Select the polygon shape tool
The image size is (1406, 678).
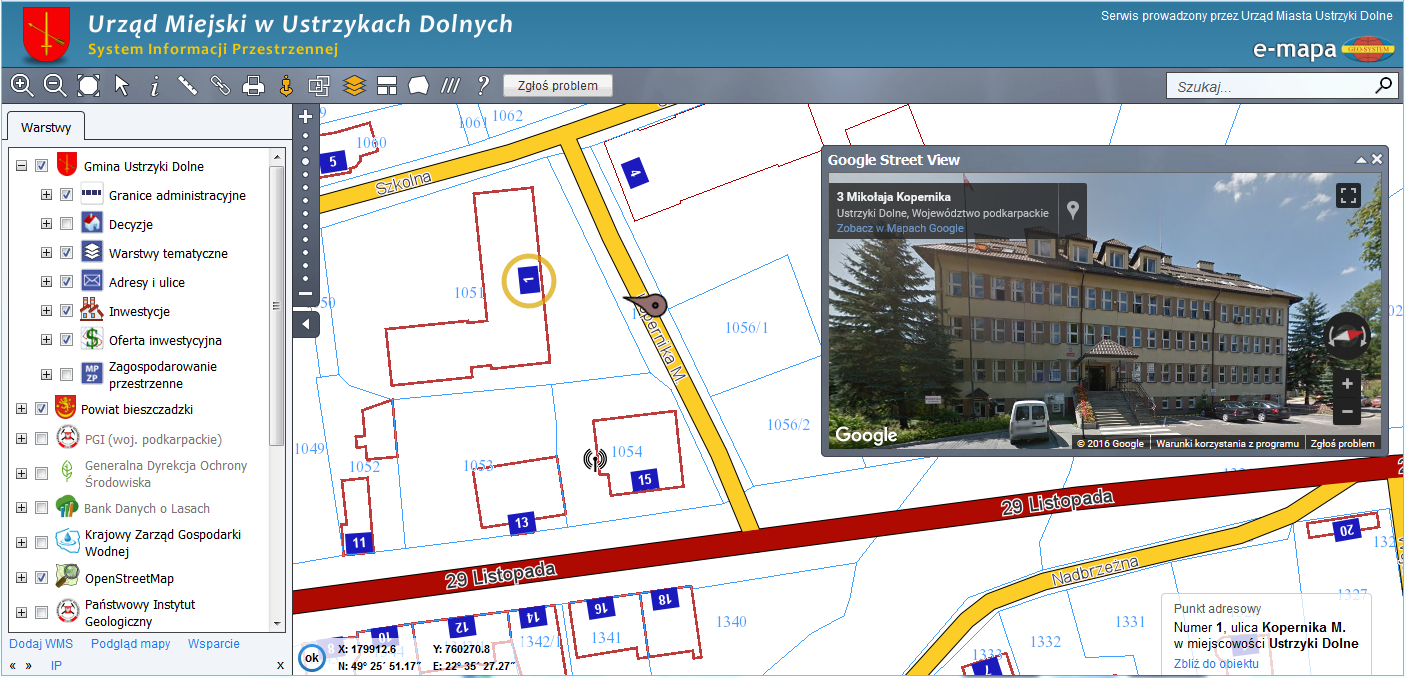[419, 86]
